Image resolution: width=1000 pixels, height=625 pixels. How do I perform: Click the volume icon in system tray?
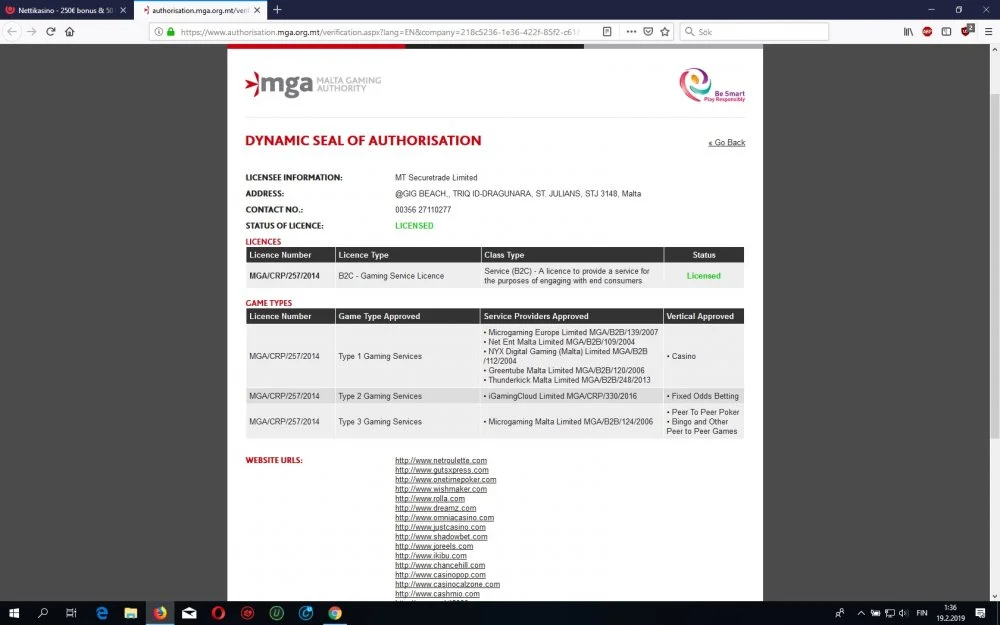point(904,613)
